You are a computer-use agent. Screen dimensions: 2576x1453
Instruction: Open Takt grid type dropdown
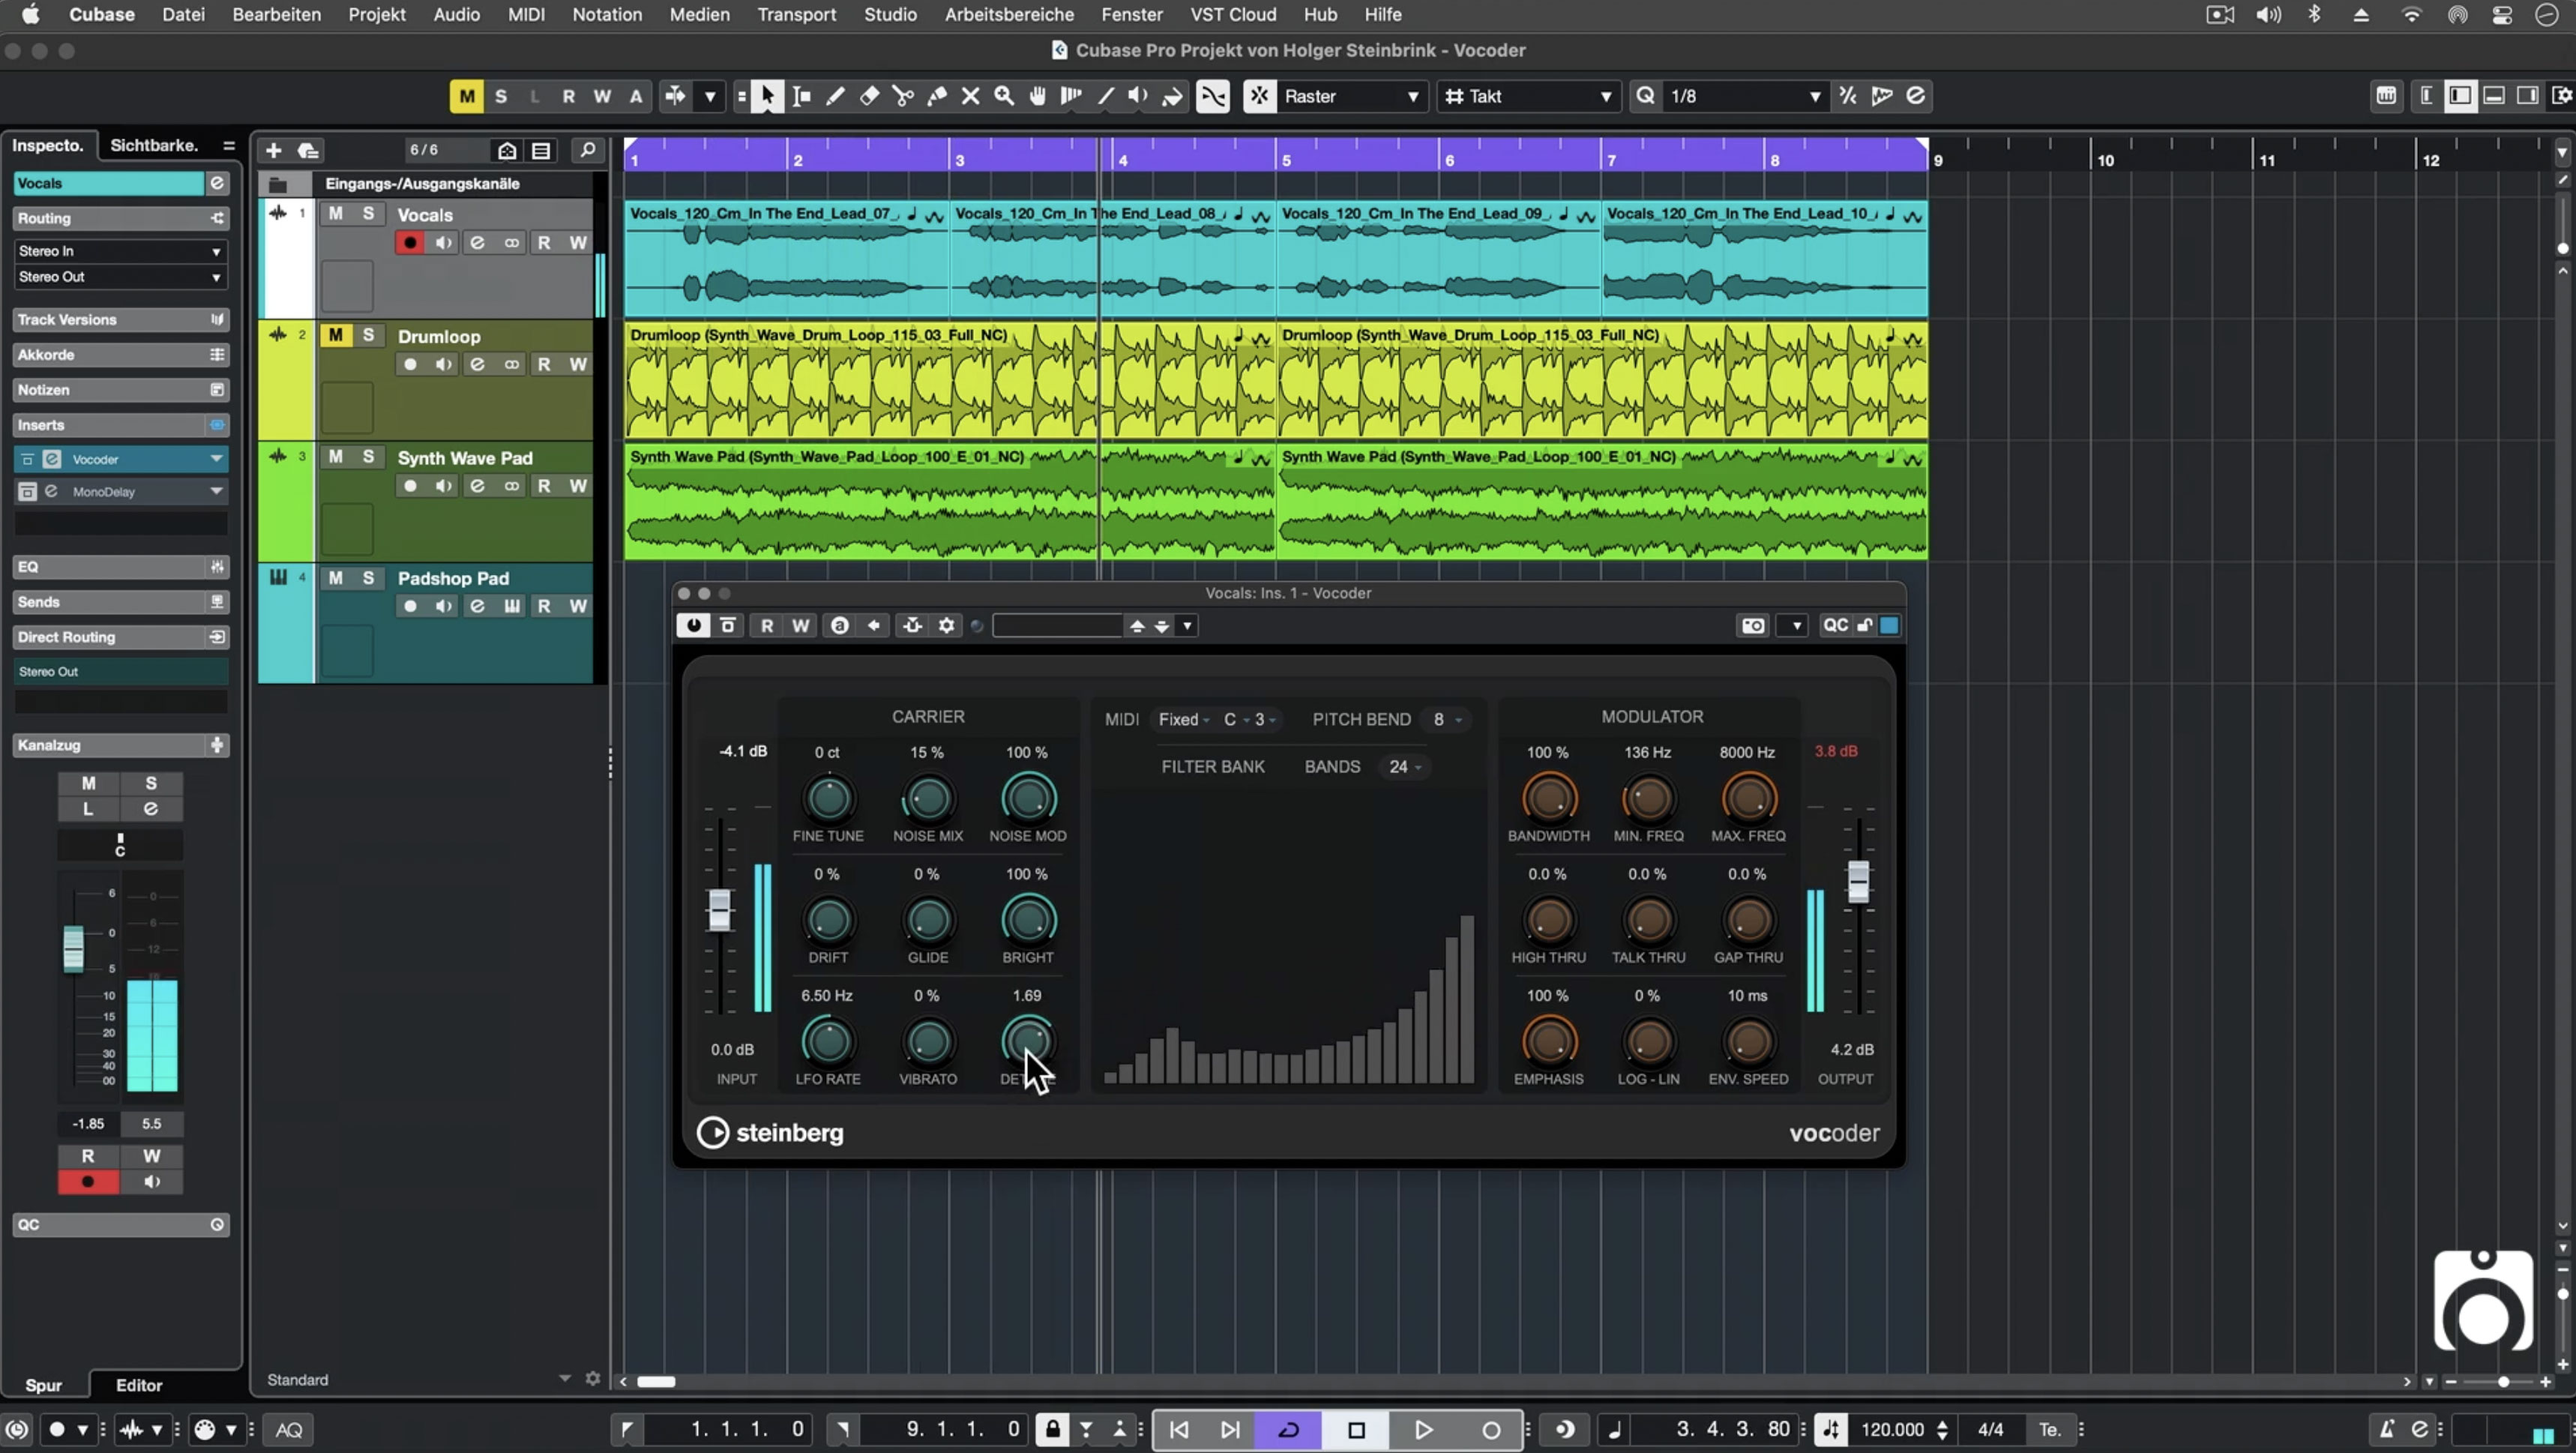pos(1529,96)
